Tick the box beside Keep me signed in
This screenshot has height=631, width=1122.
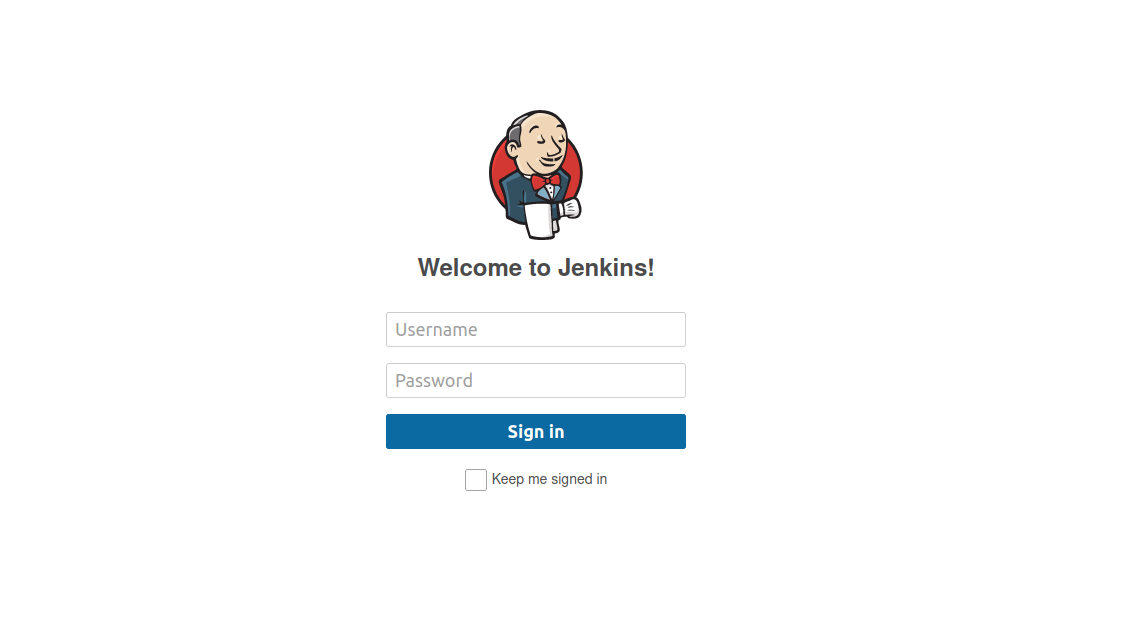click(x=476, y=479)
